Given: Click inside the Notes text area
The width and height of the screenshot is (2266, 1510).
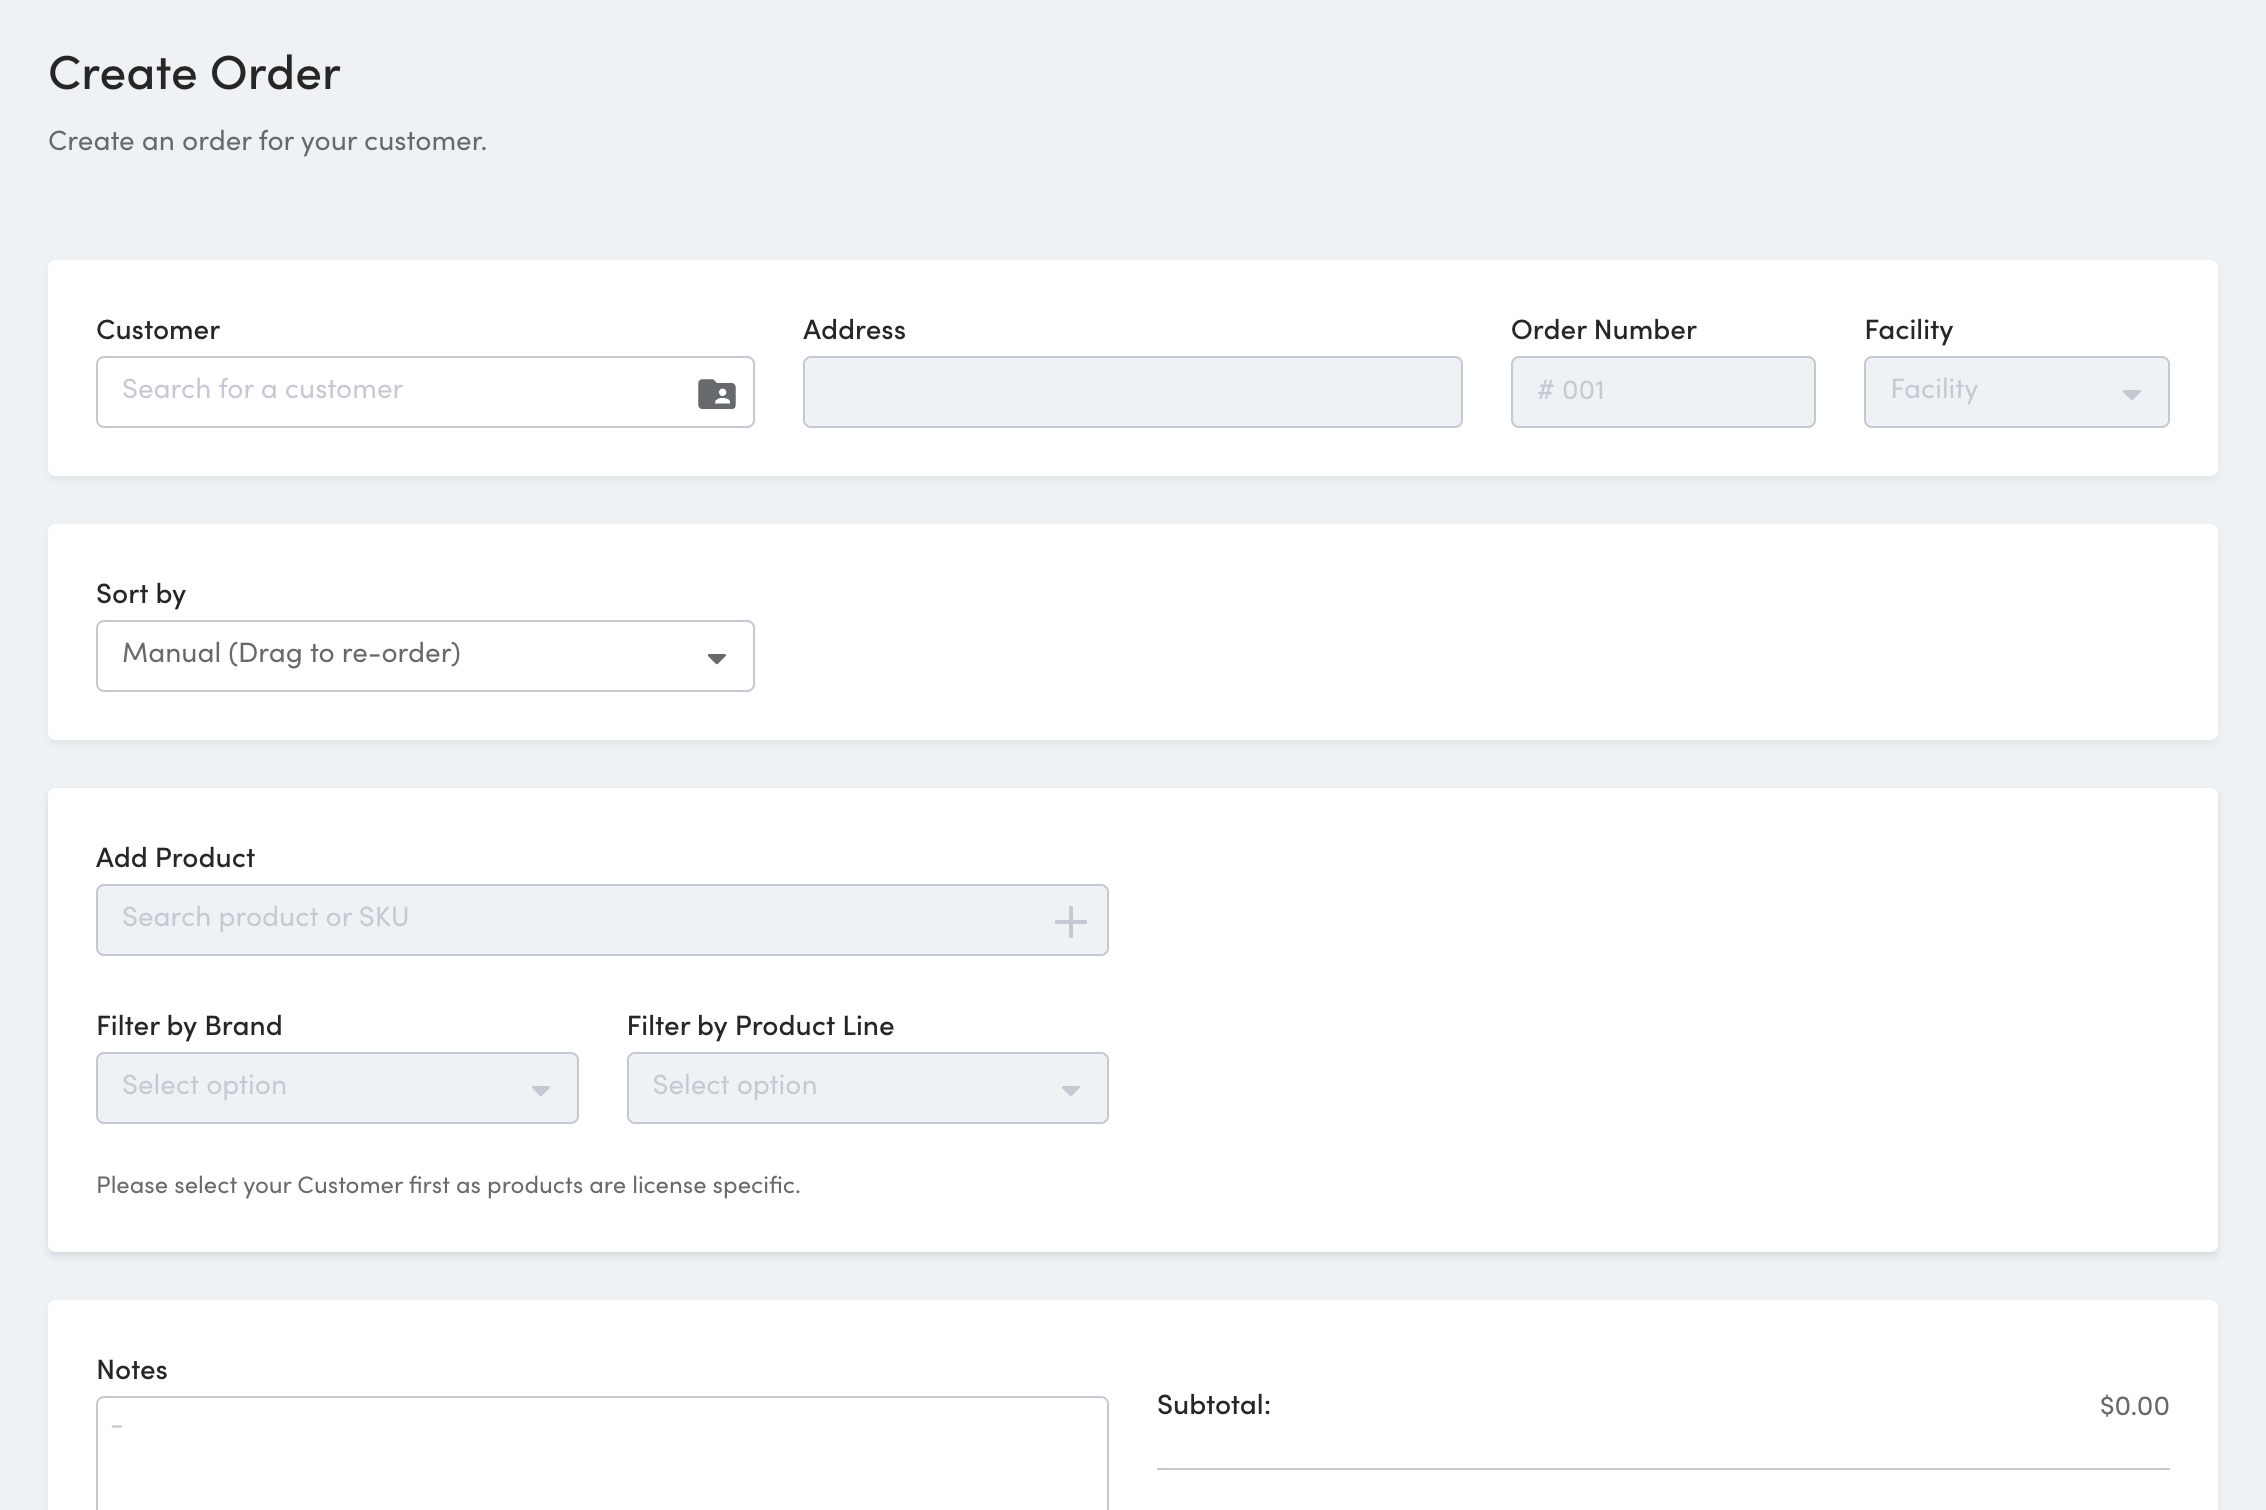Looking at the screenshot, I should [602, 1453].
